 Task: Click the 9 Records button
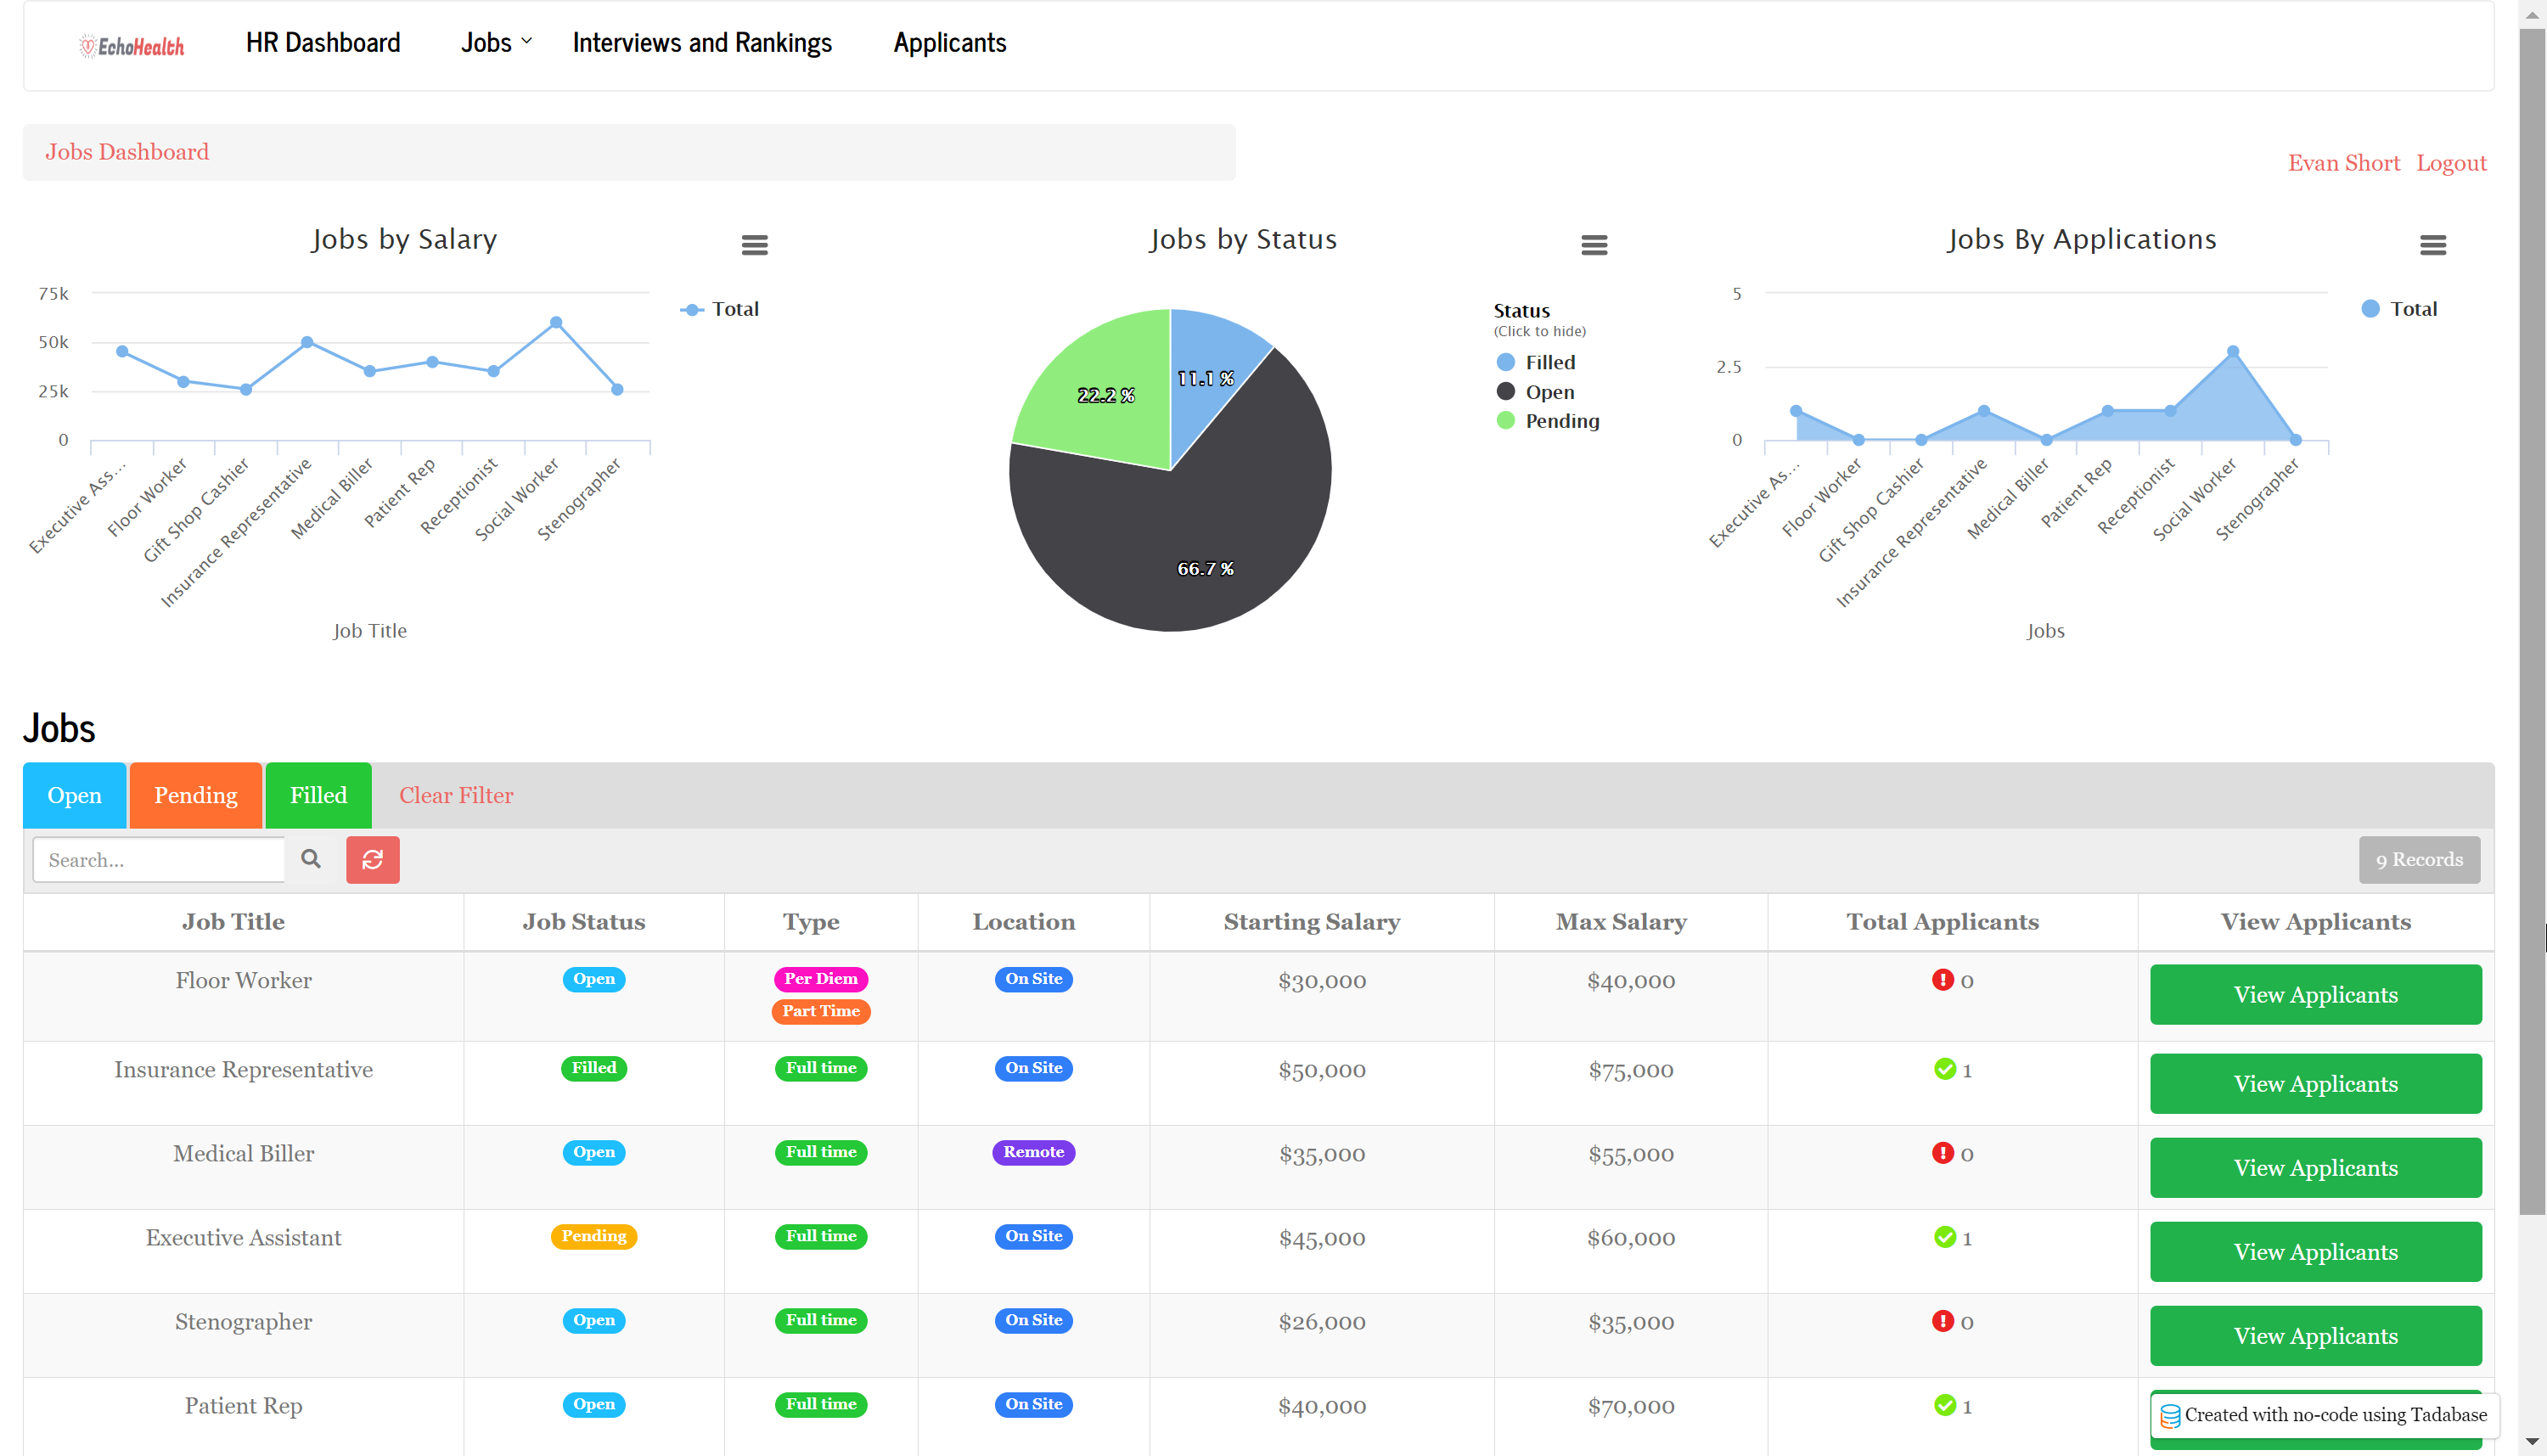point(2419,860)
